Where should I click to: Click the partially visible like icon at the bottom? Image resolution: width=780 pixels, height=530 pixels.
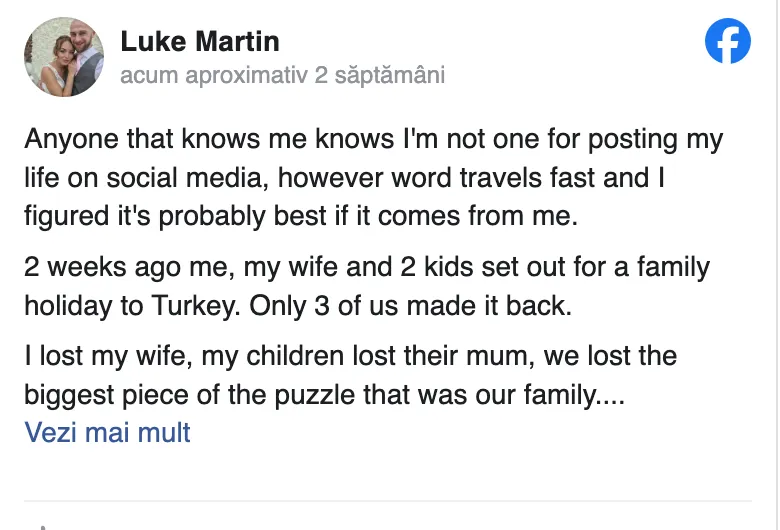coord(44,527)
